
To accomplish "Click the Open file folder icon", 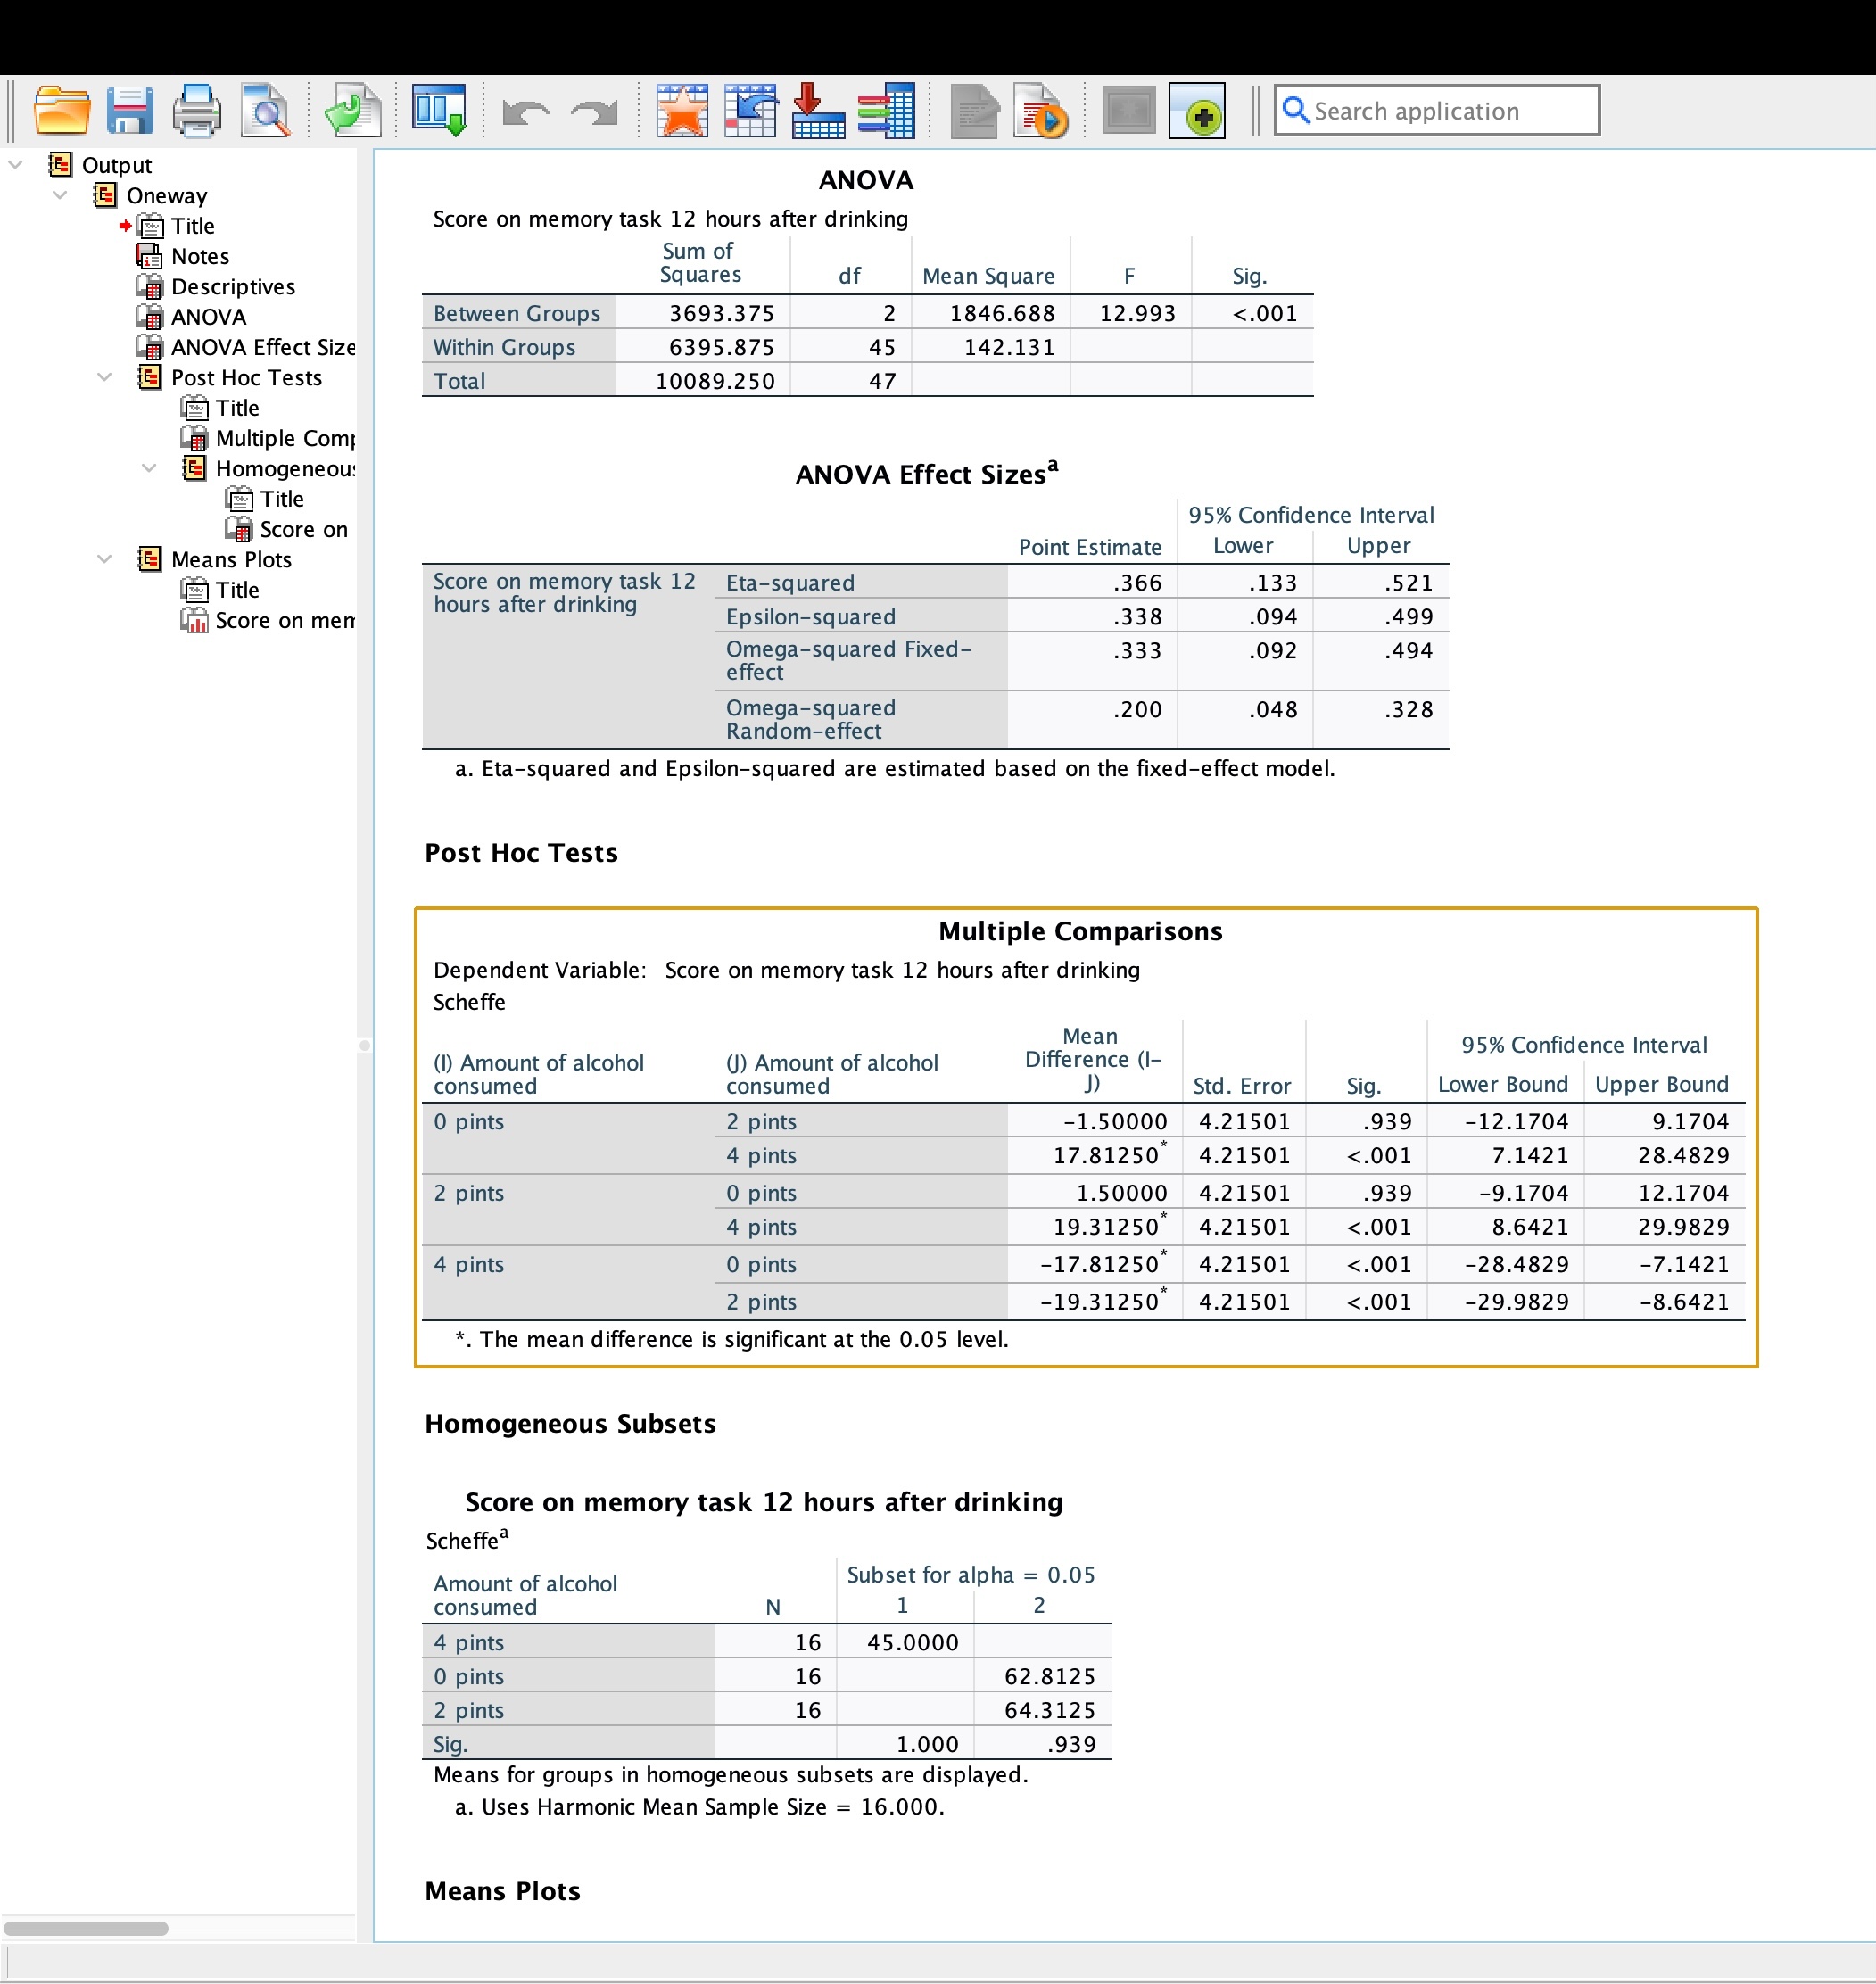I will pyautogui.click(x=62, y=110).
